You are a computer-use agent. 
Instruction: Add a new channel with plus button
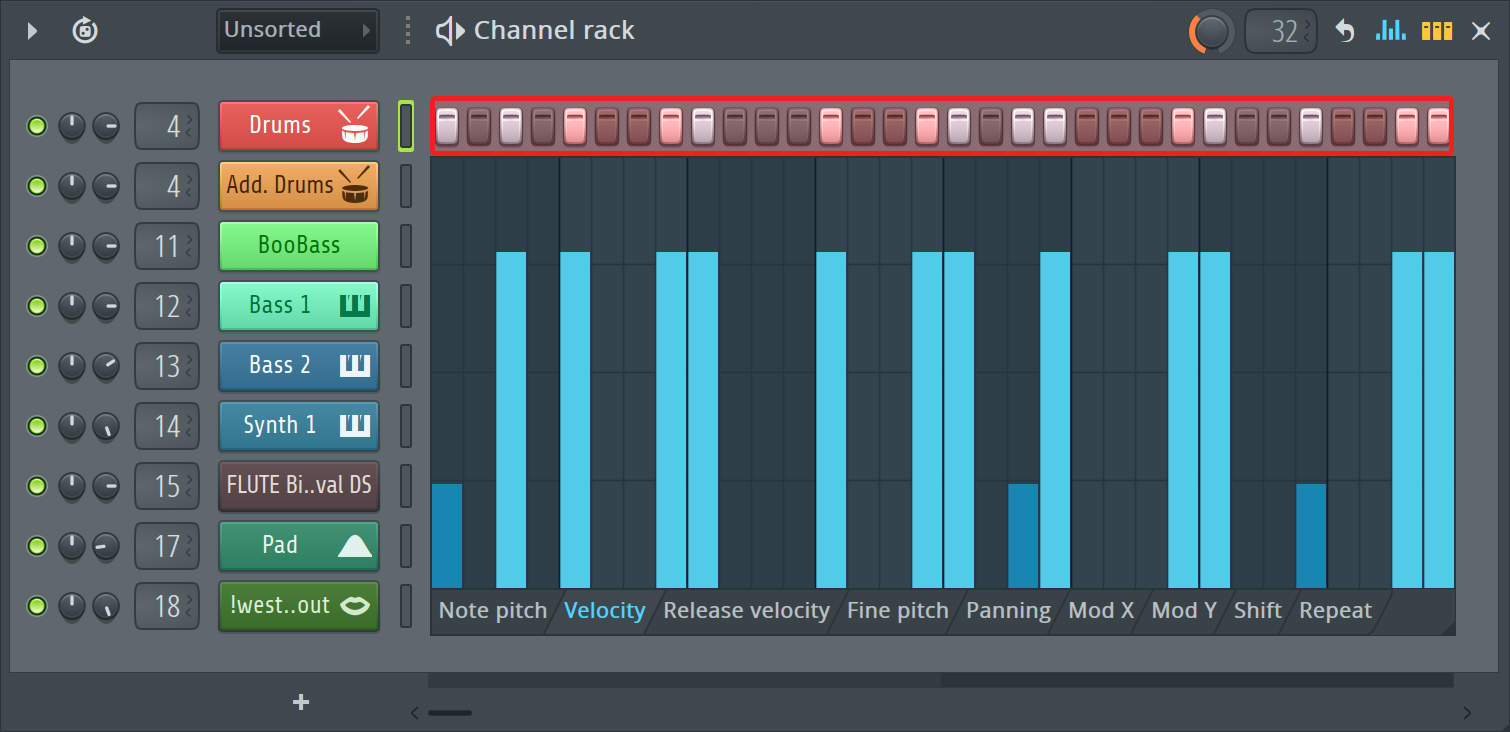pyautogui.click(x=300, y=702)
